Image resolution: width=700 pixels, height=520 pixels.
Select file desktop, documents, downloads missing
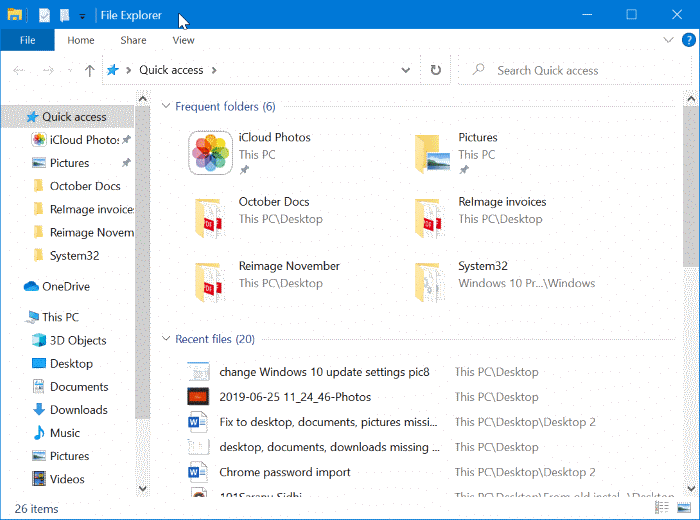(x=329, y=447)
